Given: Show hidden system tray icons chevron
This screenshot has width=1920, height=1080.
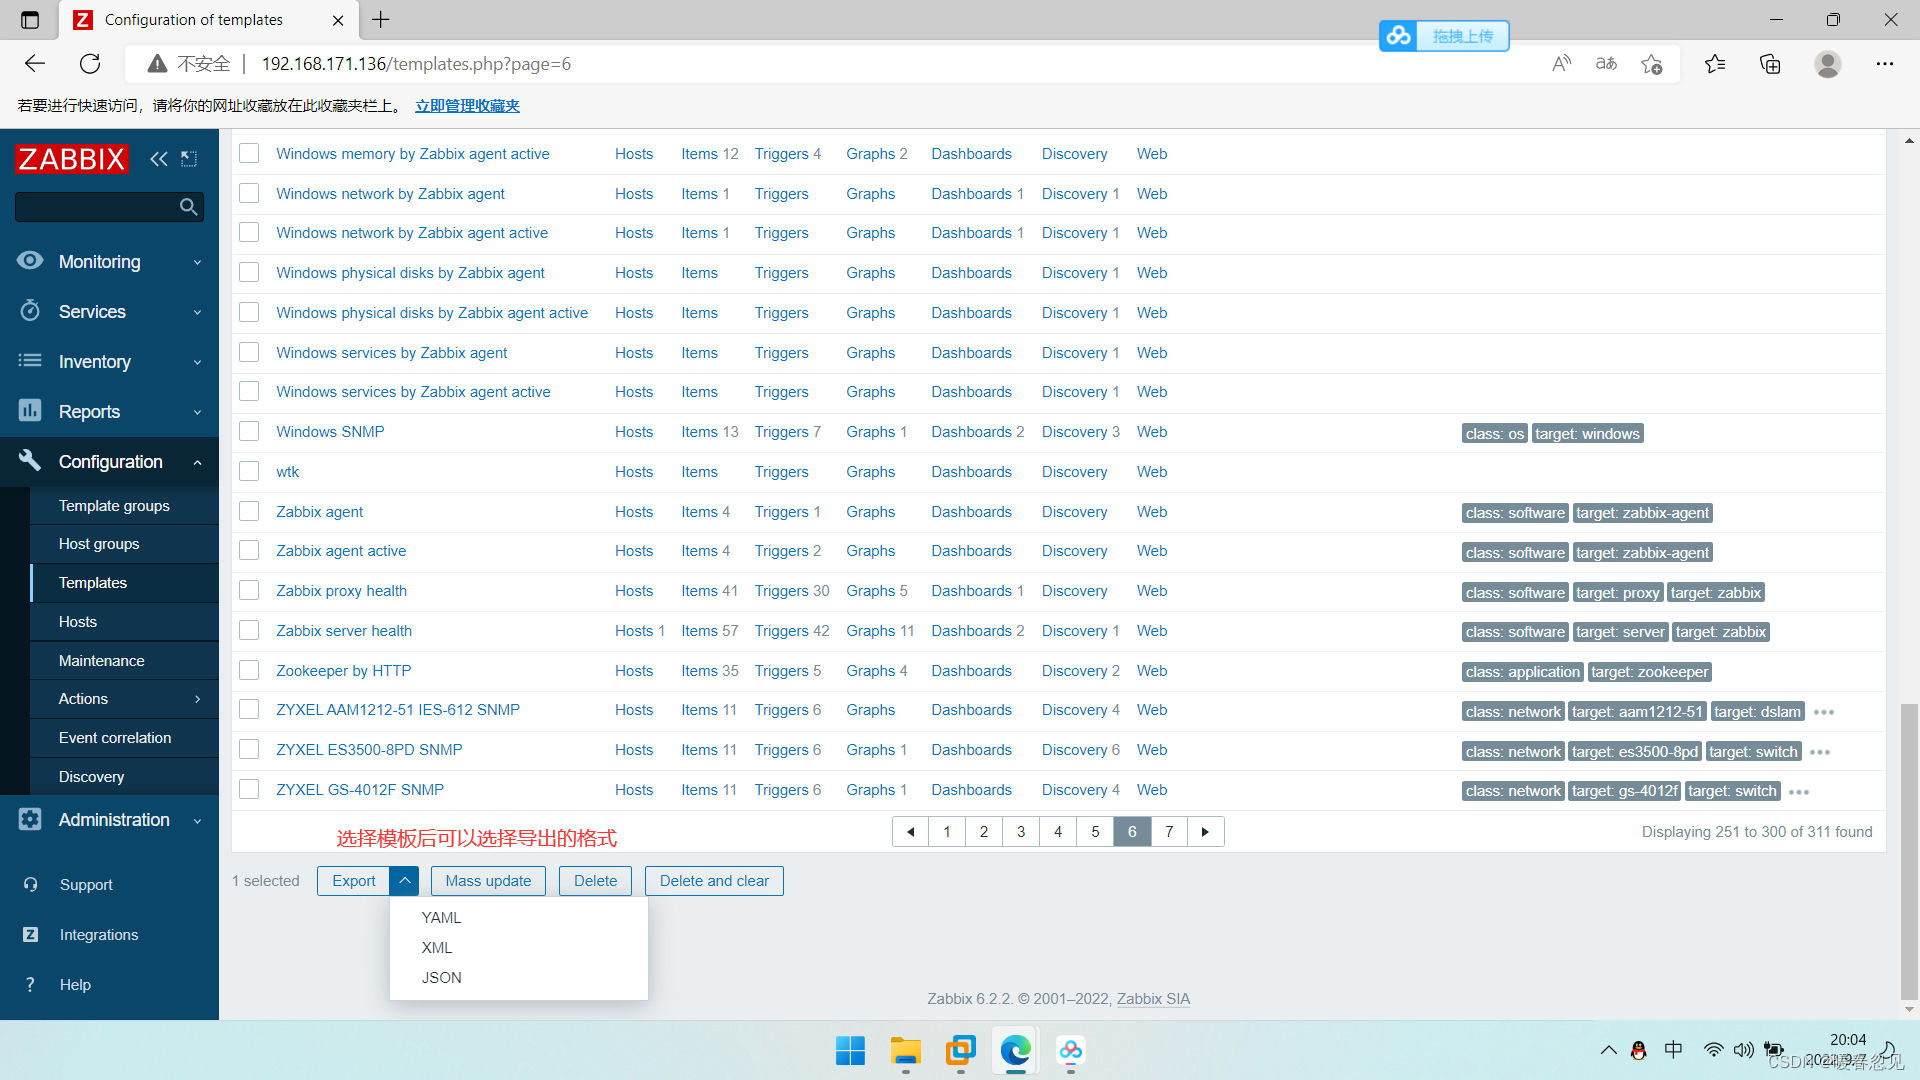Looking at the screenshot, I should coord(1608,1050).
